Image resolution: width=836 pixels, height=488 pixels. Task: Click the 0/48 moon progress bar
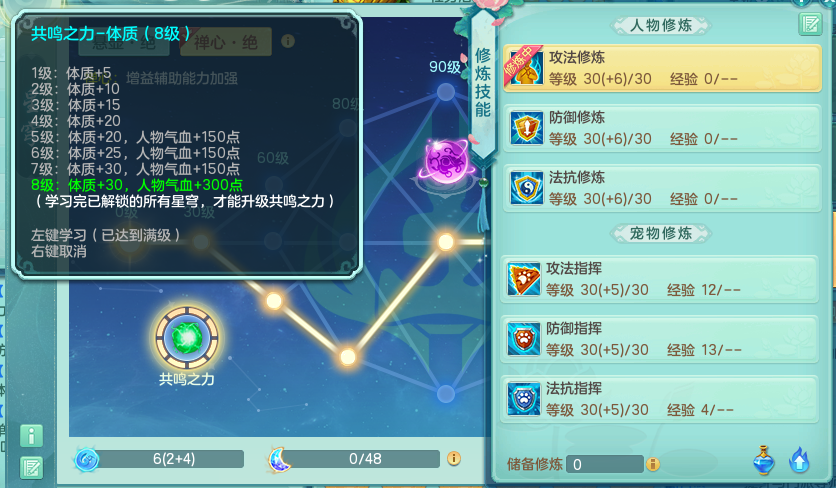355,459
